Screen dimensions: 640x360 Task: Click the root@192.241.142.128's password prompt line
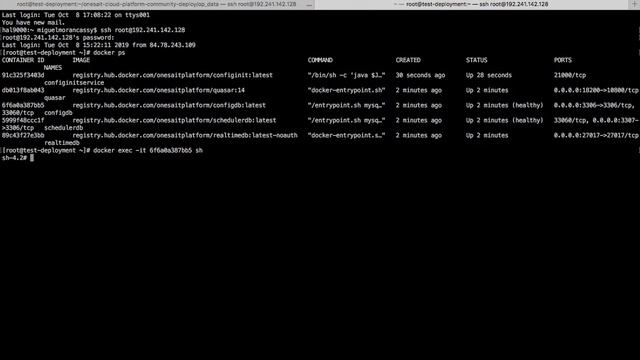[58, 38]
